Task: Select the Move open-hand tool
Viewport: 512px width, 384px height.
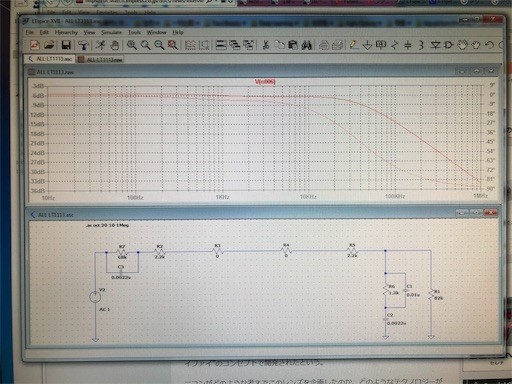Action: (462, 45)
